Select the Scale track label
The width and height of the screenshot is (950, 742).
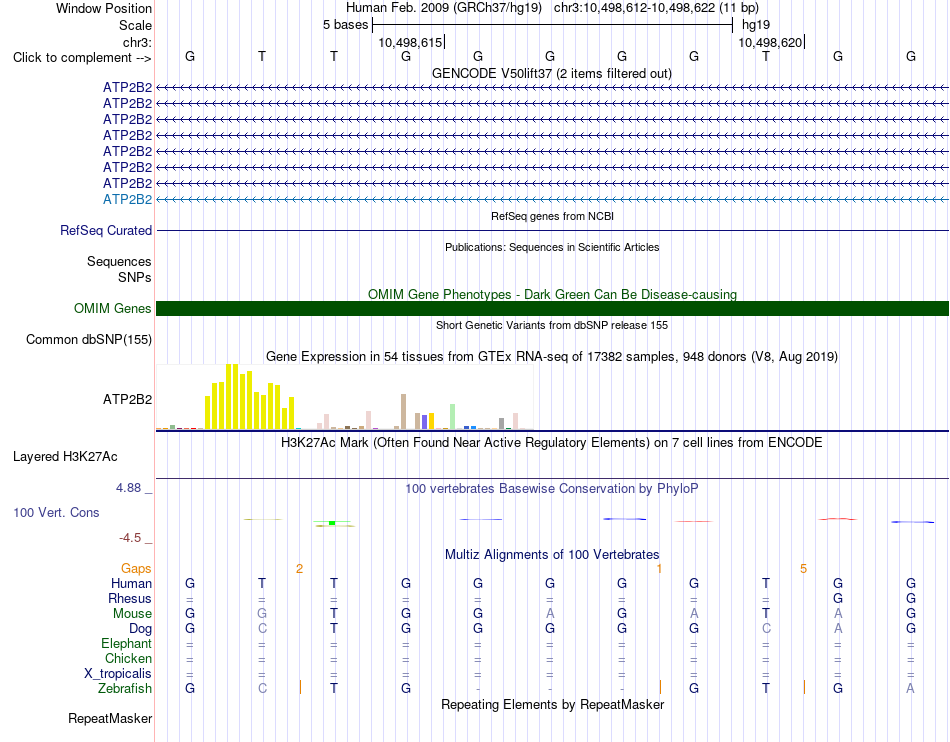click(135, 25)
